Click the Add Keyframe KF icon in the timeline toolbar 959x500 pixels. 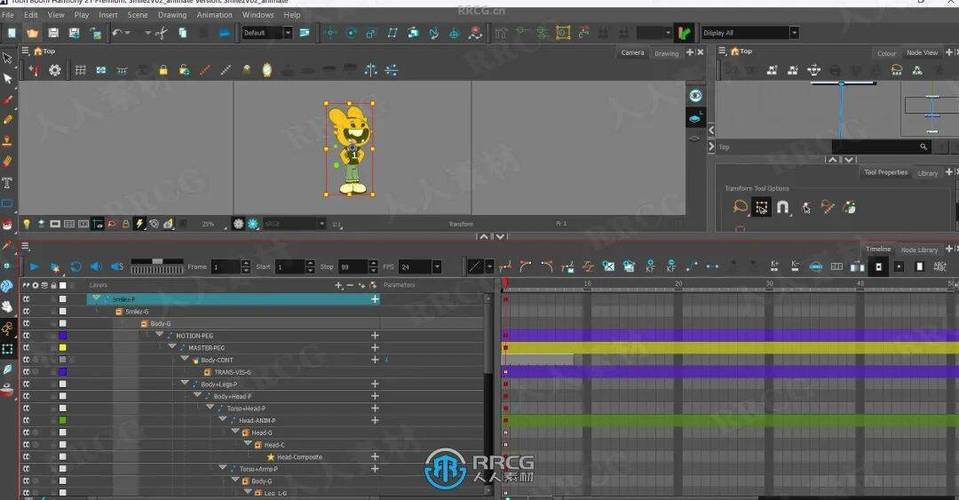[650, 266]
